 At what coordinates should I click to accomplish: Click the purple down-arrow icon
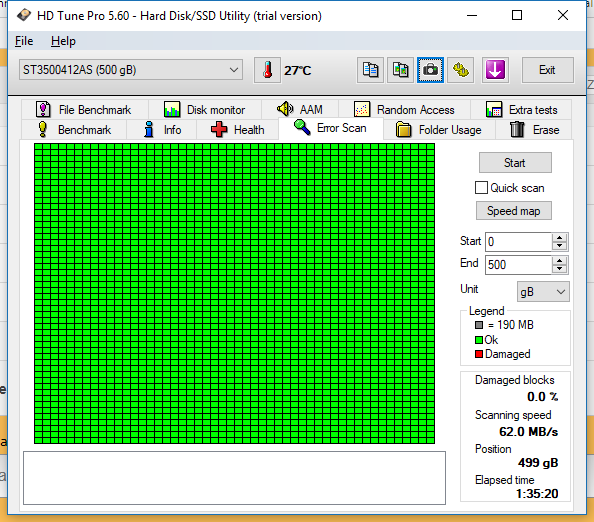click(495, 70)
